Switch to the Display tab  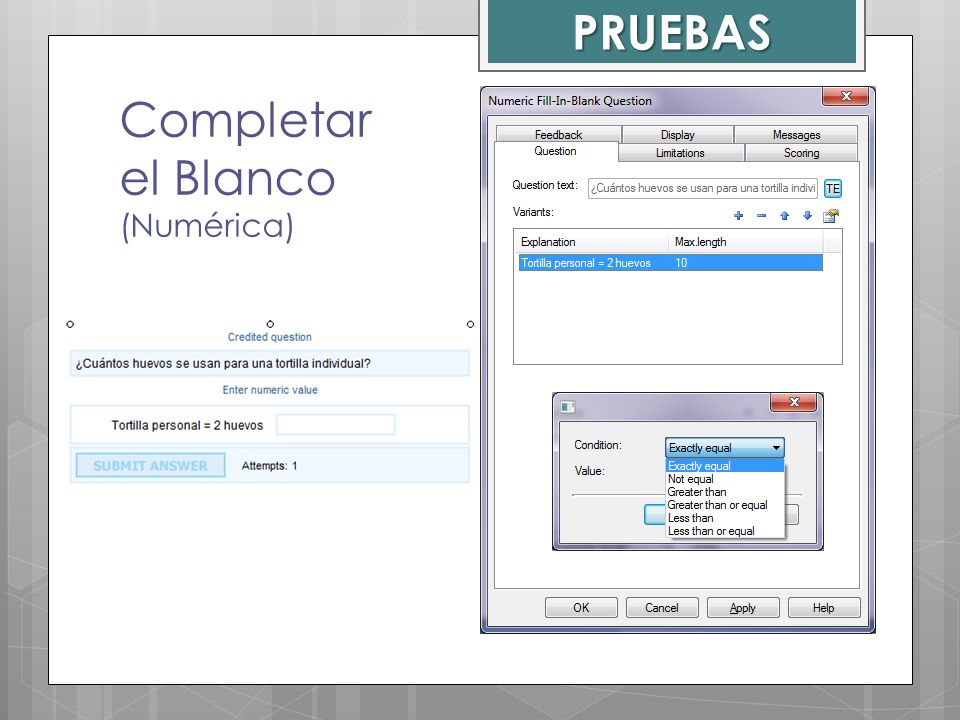click(678, 135)
